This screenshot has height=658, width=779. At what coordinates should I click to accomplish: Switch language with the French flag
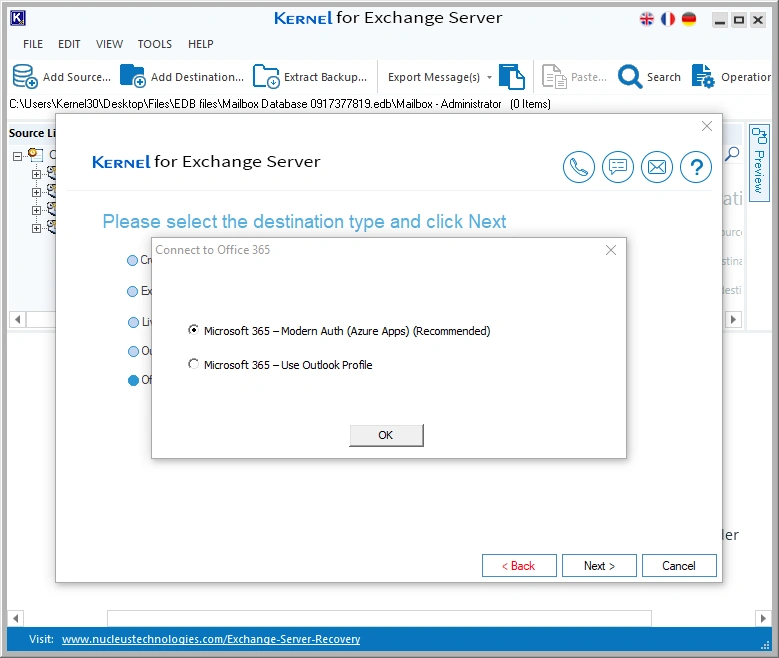[668, 19]
